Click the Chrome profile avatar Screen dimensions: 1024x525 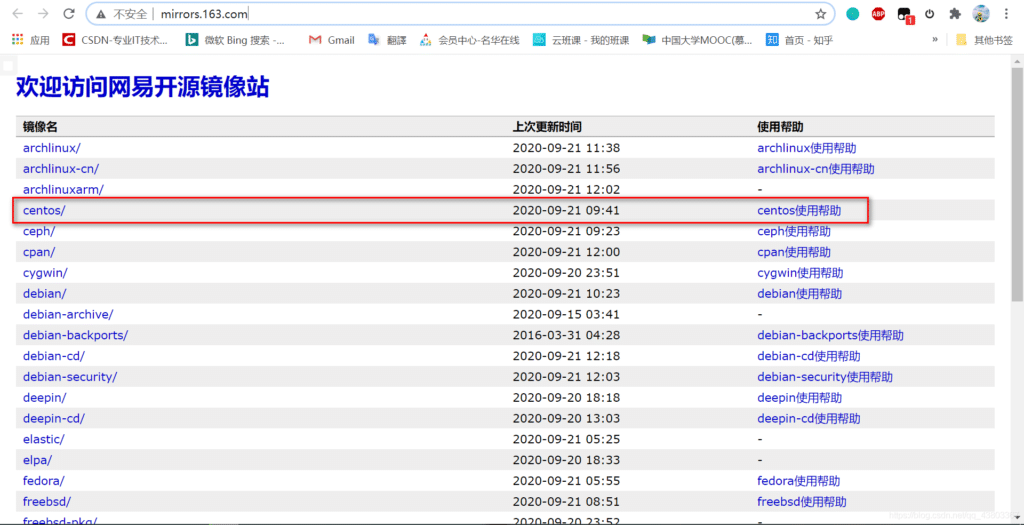981,14
